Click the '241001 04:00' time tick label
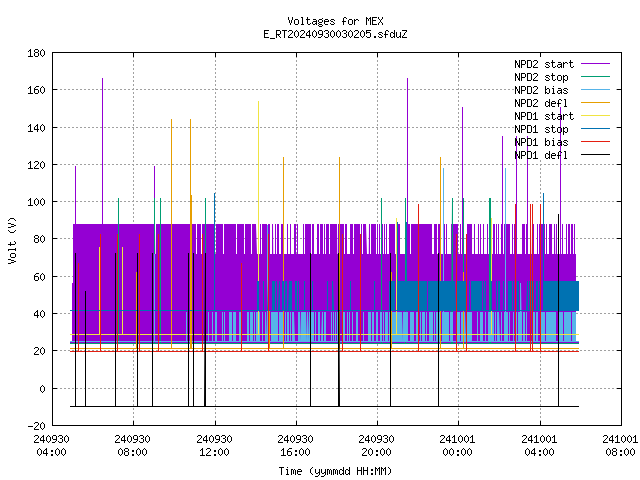The width and height of the screenshot is (640, 480). [x=540, y=446]
